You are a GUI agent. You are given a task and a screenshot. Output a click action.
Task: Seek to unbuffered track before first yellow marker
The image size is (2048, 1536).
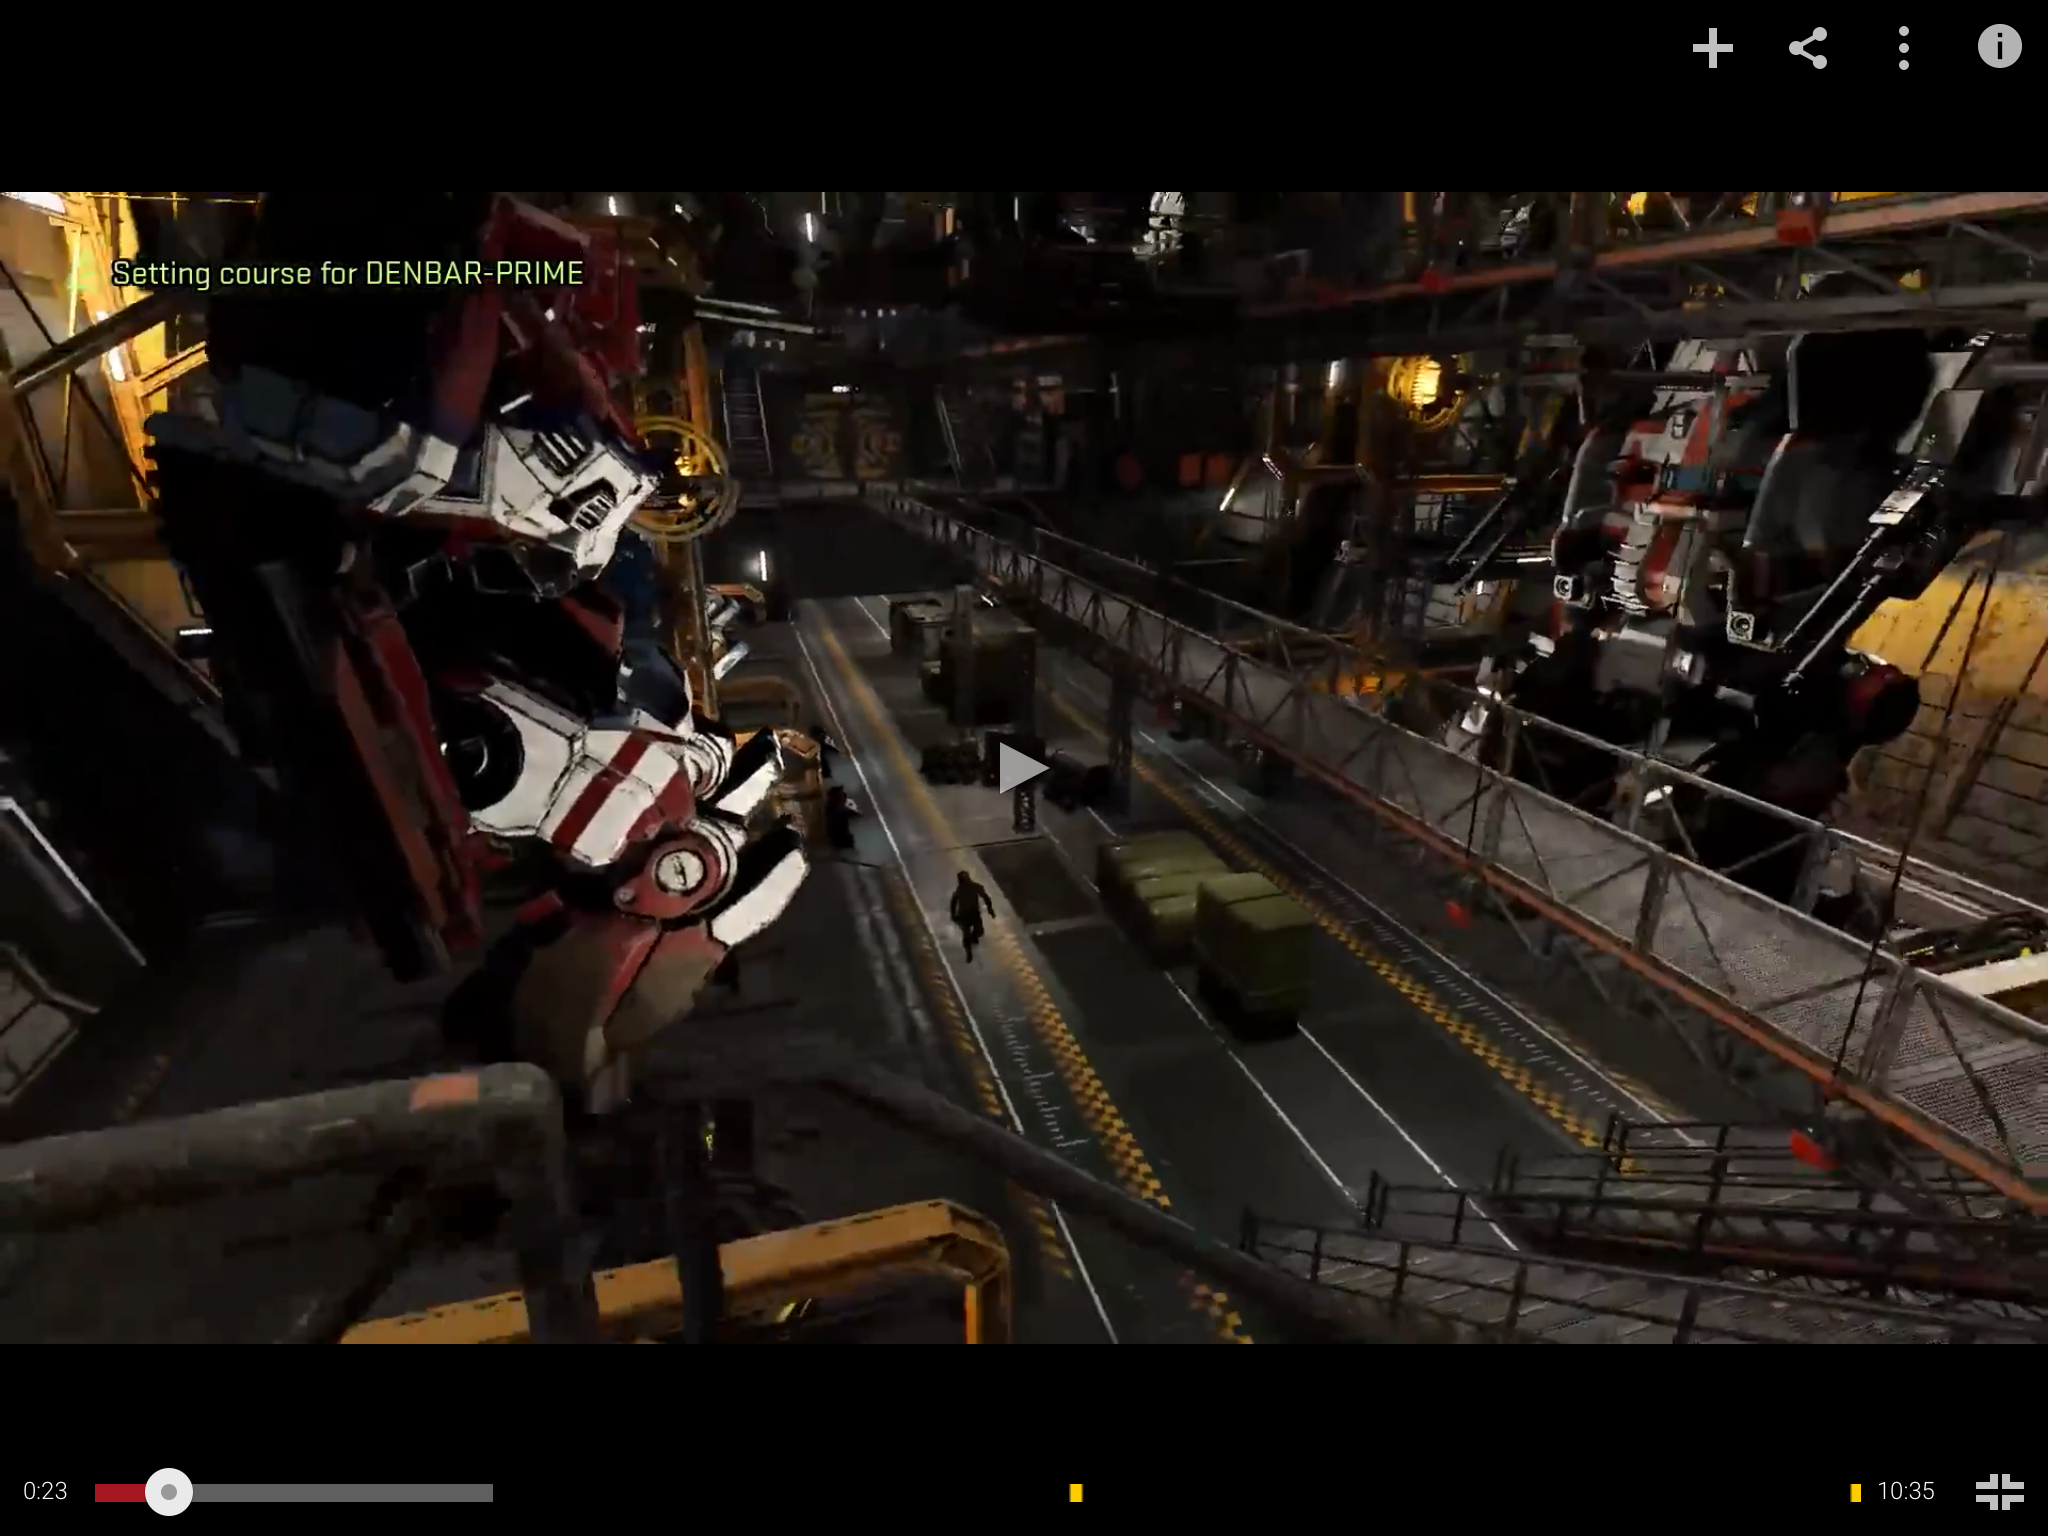coord(780,1492)
